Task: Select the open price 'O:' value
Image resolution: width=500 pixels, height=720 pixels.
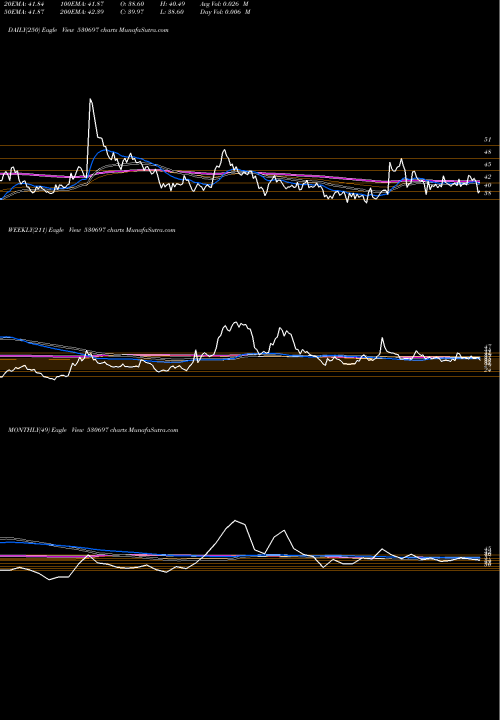Action: (131, 4)
